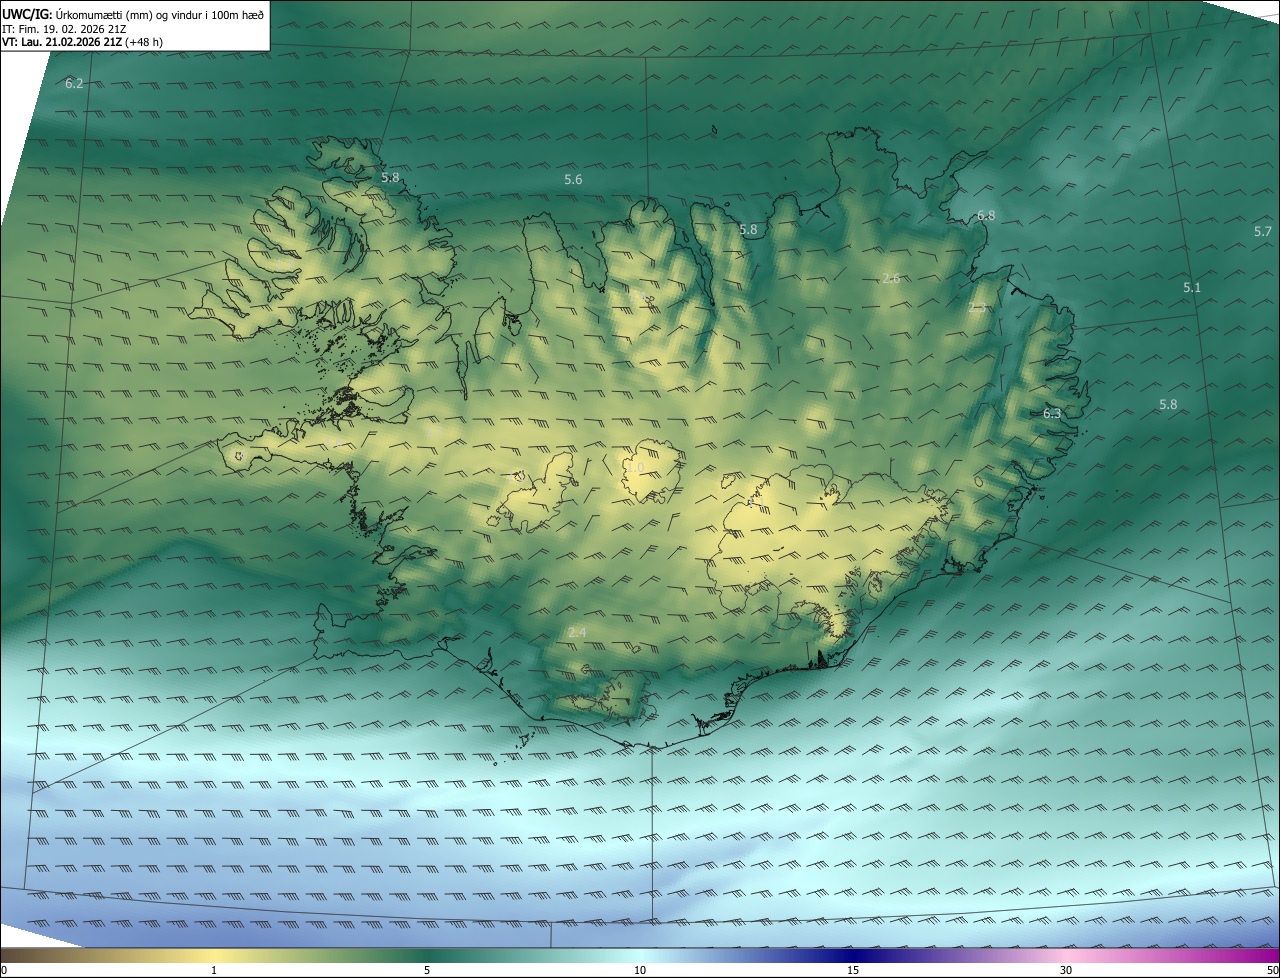The image size is (1280, 978).
Task: Click the 6.3 value label
Action: 1052,413
